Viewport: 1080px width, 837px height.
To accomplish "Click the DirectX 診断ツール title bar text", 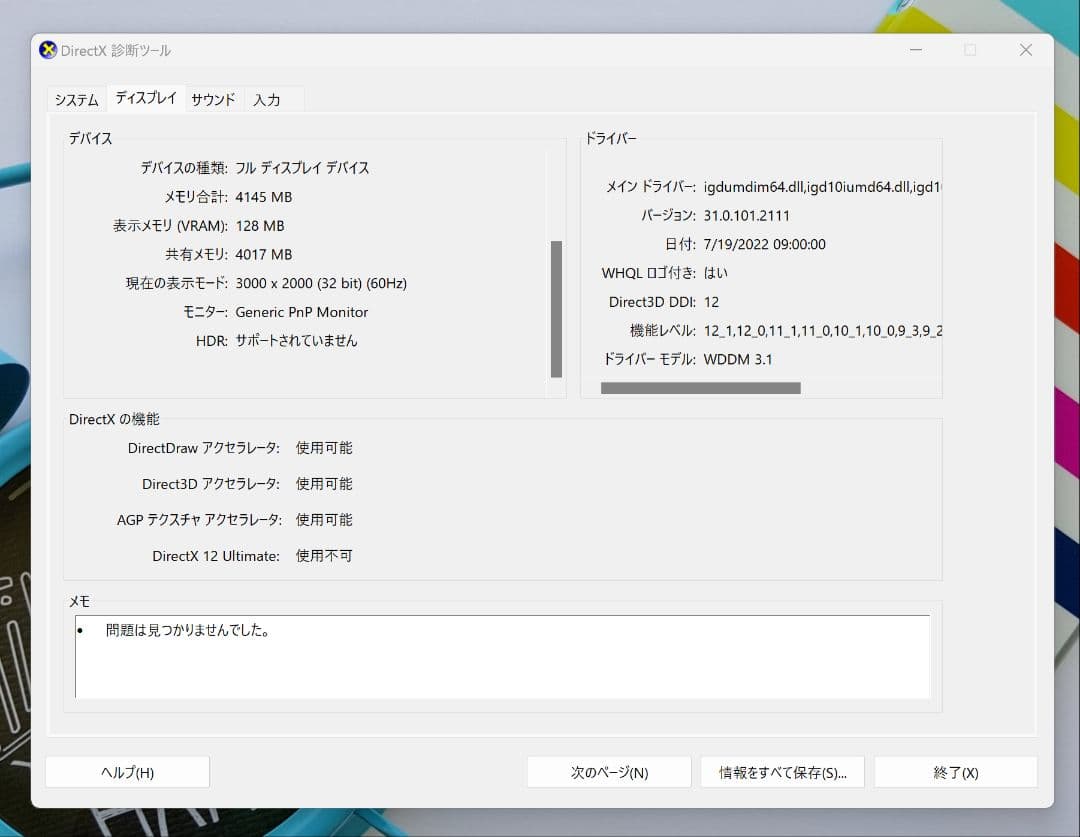I will pos(117,50).
